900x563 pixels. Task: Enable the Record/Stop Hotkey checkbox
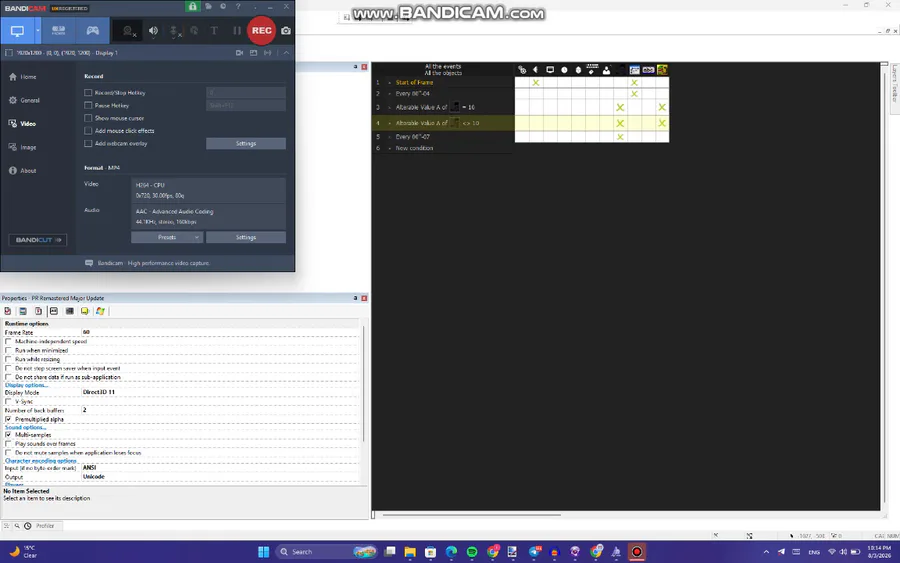(x=88, y=92)
